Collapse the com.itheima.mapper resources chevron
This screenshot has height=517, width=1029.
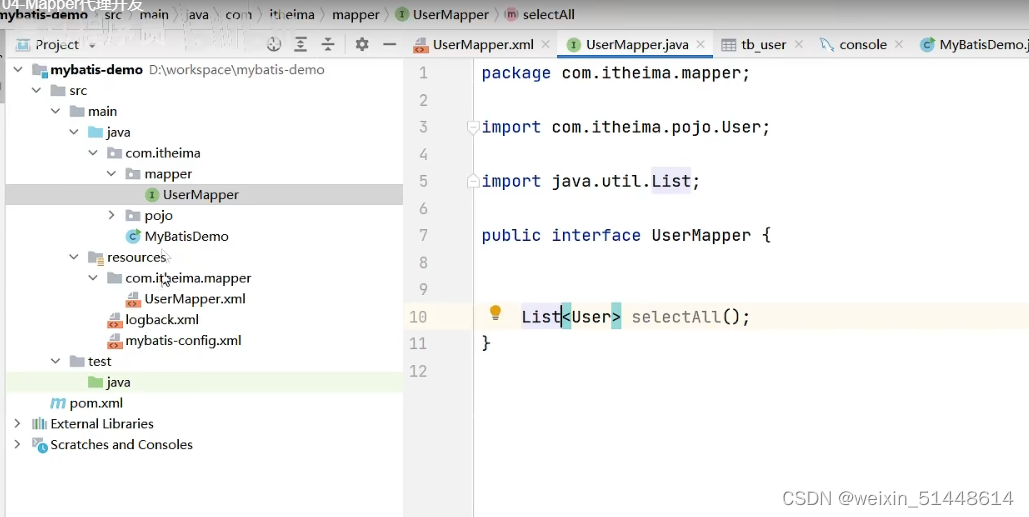[x=93, y=278]
